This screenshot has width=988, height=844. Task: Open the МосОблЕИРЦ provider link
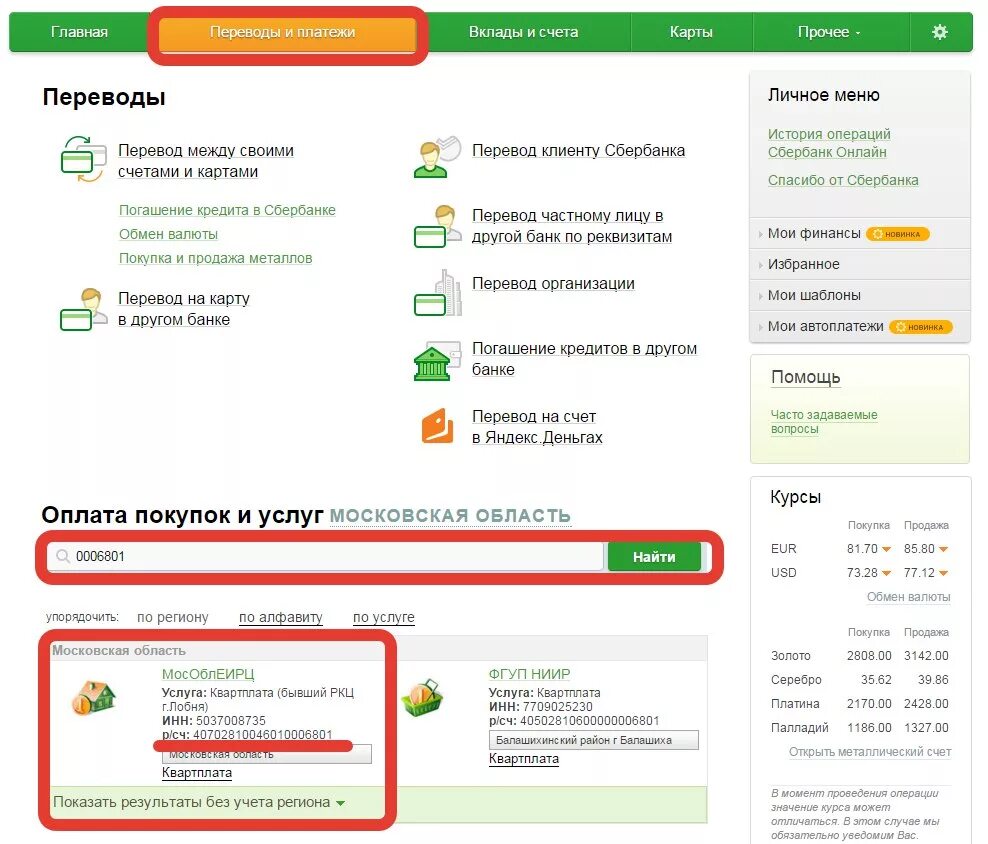pos(208,674)
